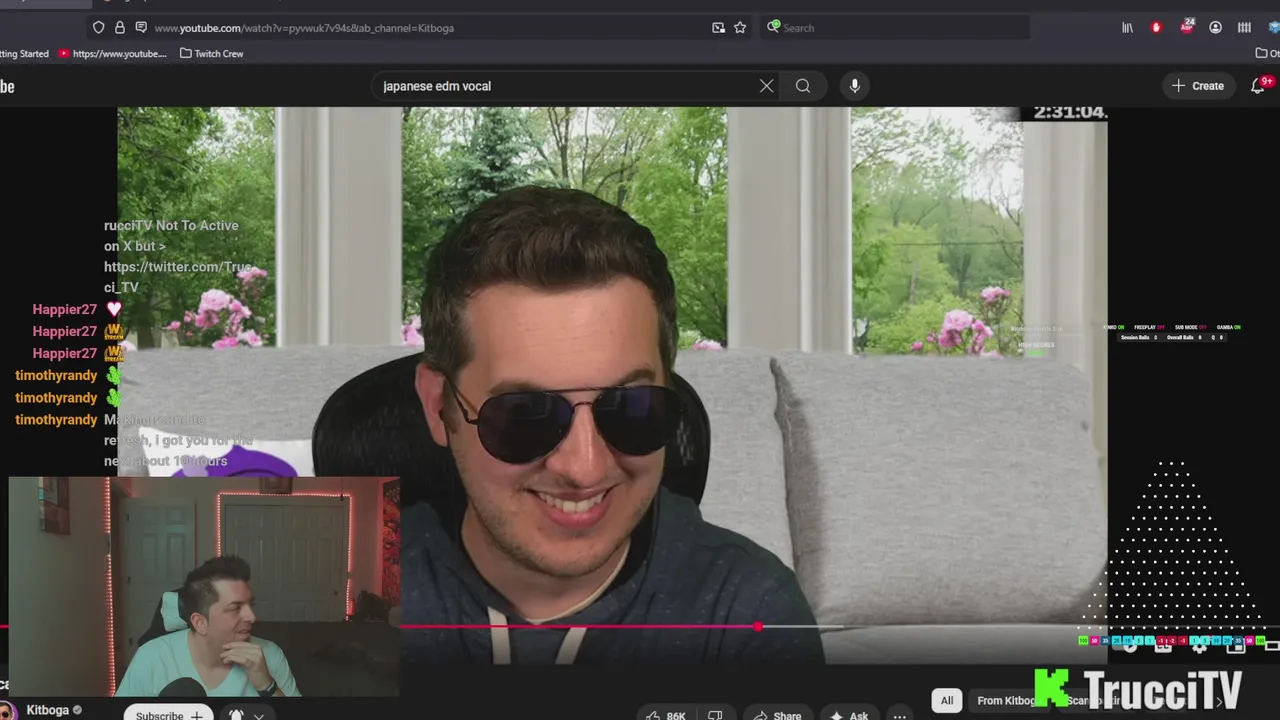
Task: Click the vertical bars extension icon
Action: coord(1244,28)
